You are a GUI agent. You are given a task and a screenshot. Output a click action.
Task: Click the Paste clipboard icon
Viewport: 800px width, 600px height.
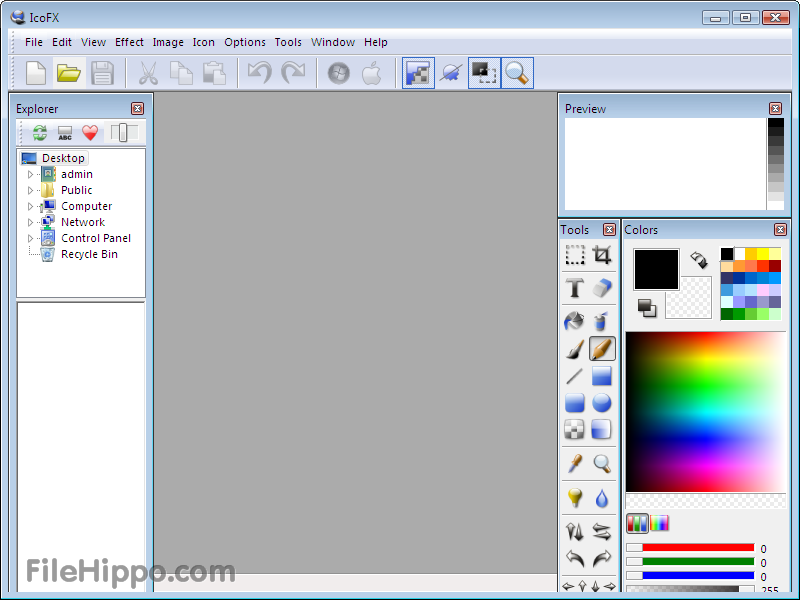click(x=214, y=73)
